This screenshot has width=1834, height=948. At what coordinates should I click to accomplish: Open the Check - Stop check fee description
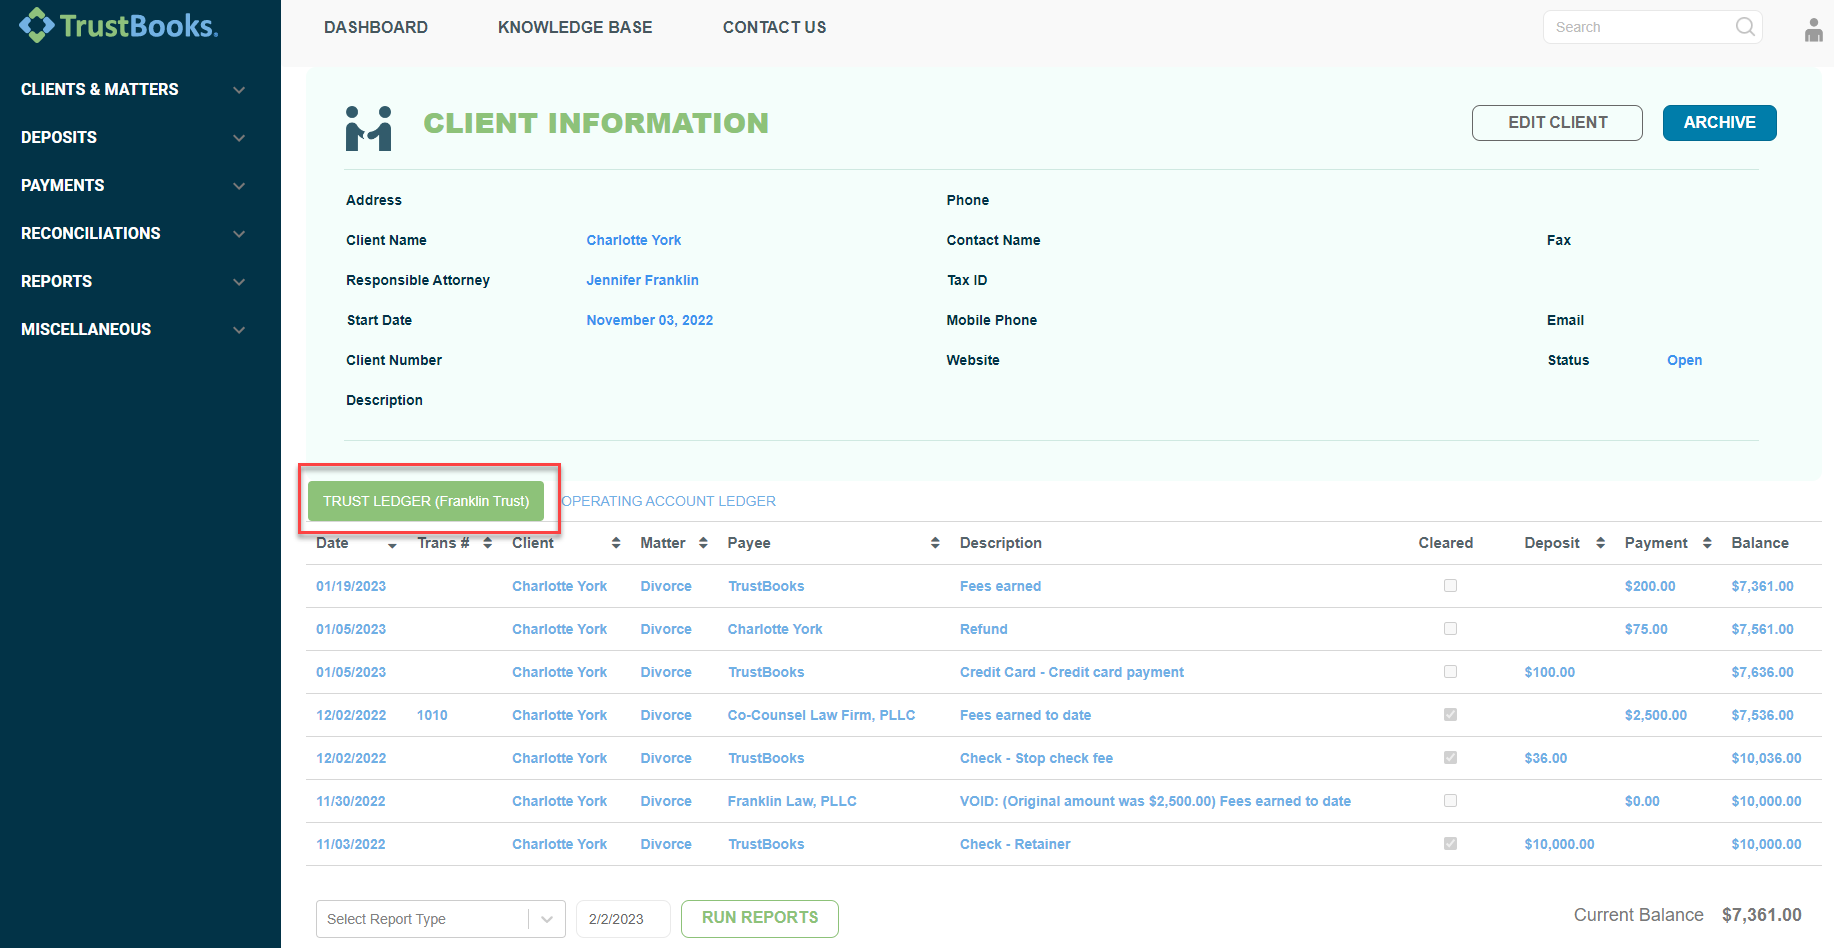click(1036, 758)
